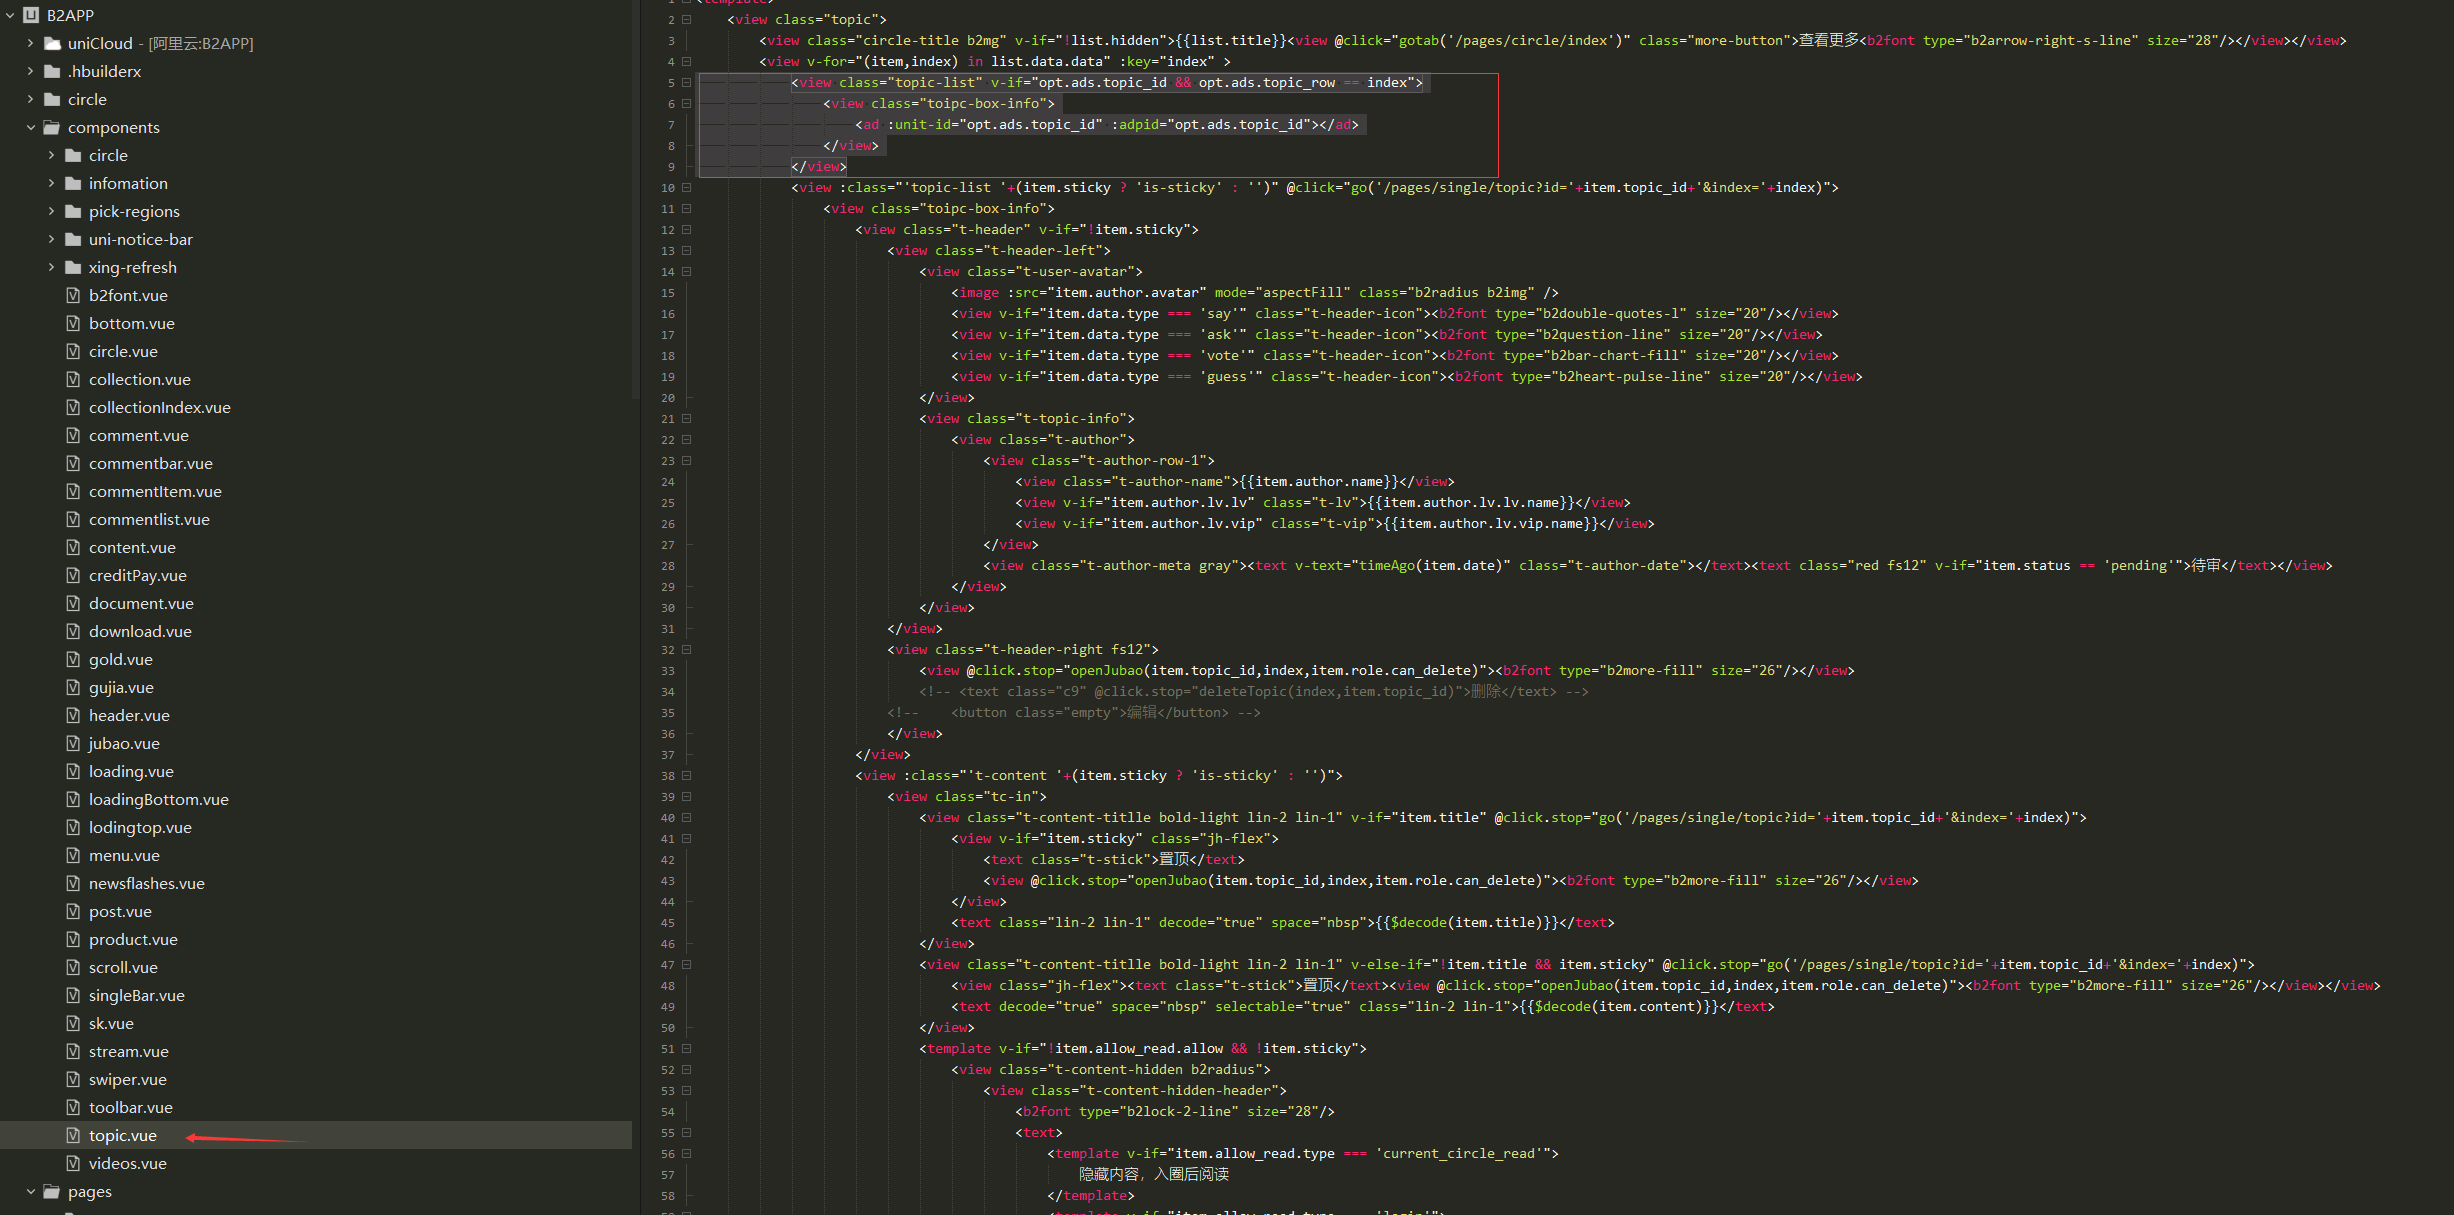Click the components folder icon
This screenshot has width=2454, height=1215.
52,127
